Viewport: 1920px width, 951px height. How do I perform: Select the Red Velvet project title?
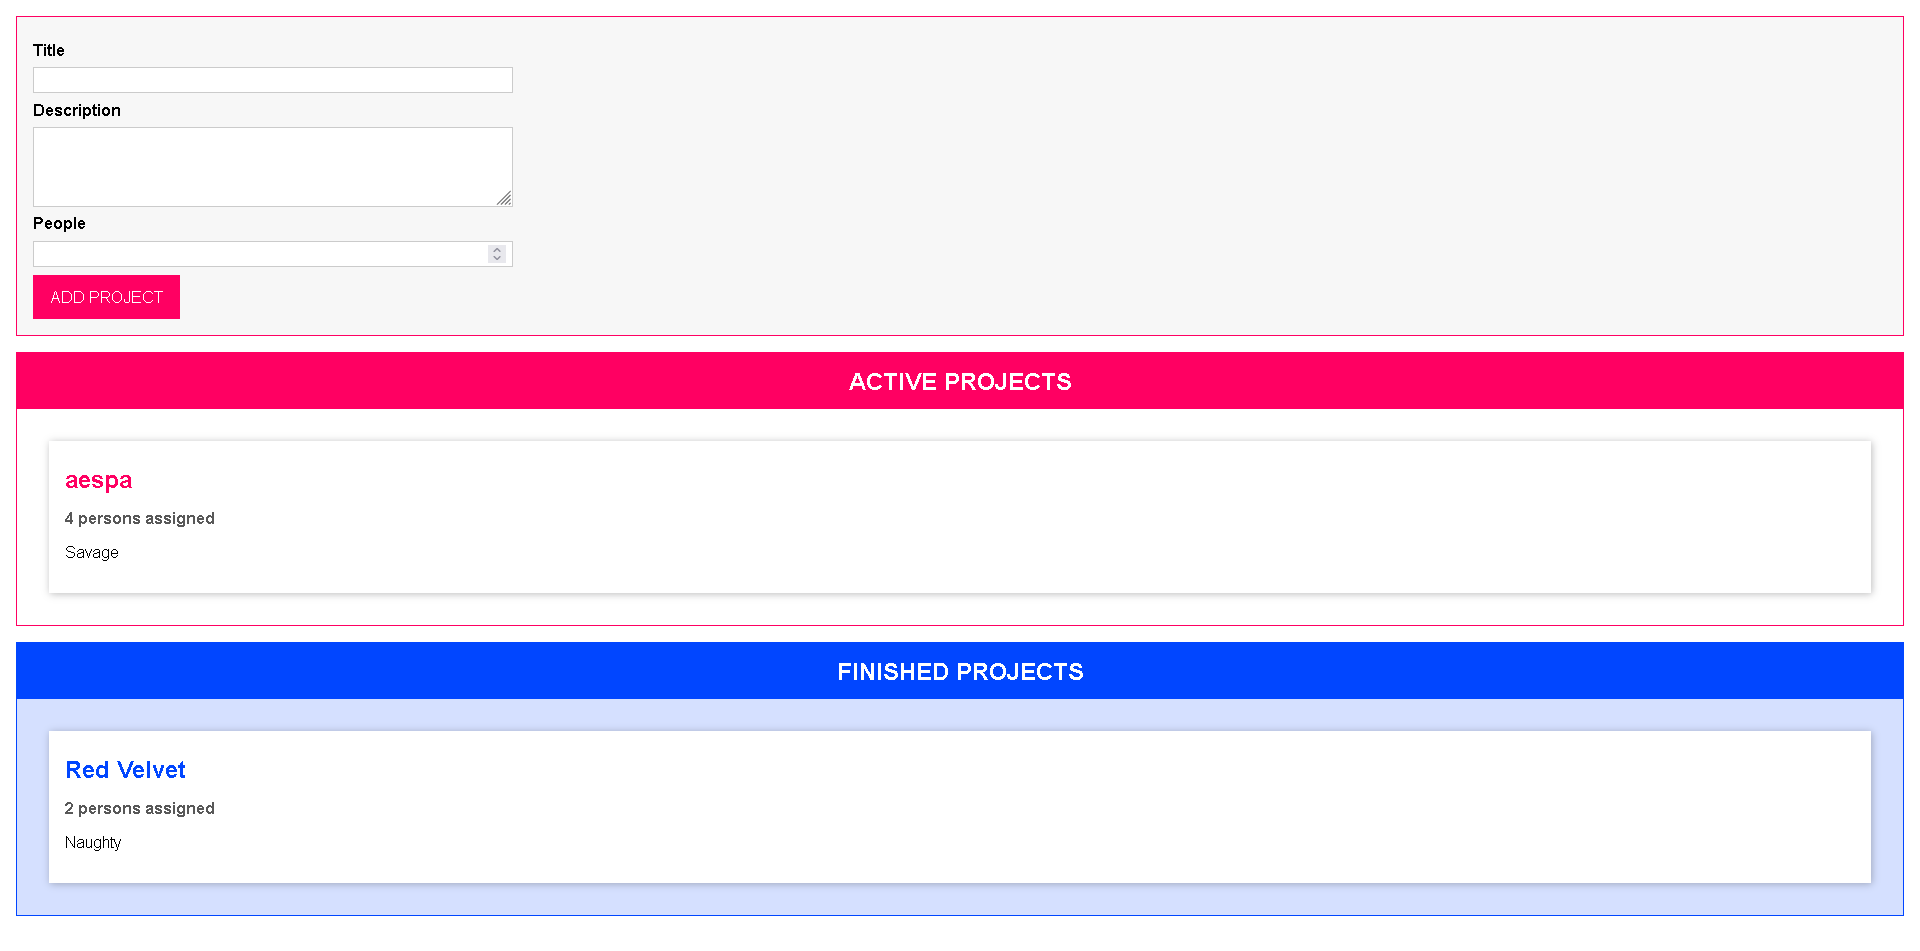125,770
